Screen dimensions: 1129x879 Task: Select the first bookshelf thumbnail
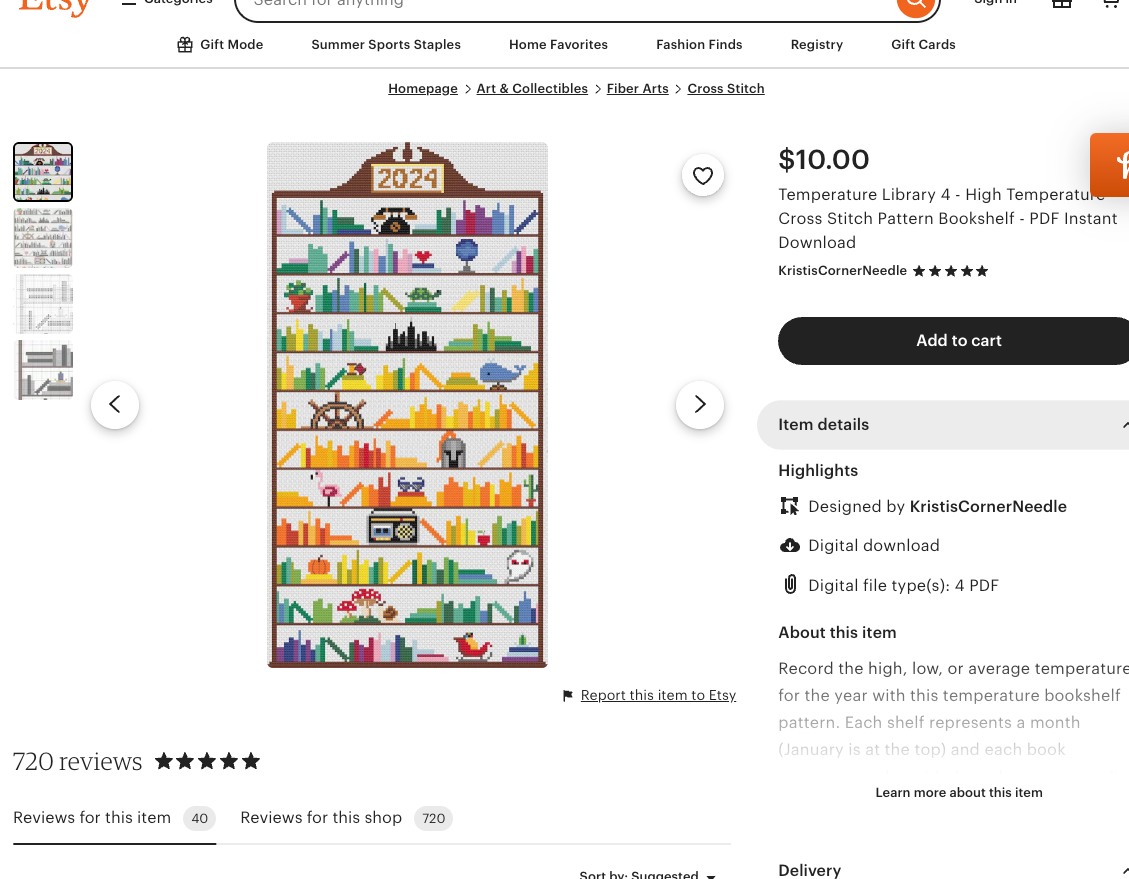coord(43,172)
